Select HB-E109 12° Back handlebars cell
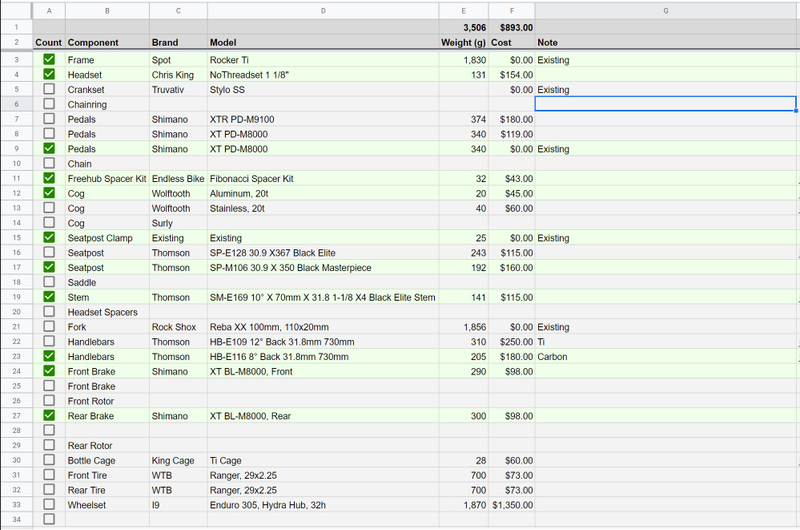Screen dimensions: 800x530 tap(323, 341)
